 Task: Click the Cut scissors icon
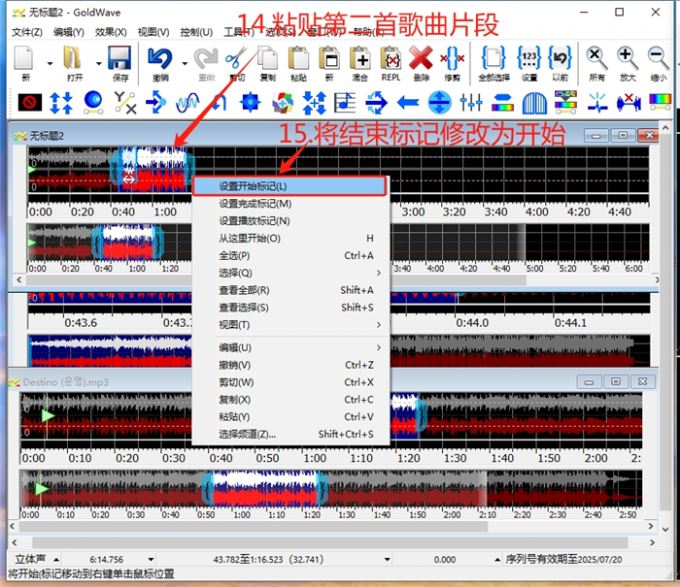tap(236, 59)
